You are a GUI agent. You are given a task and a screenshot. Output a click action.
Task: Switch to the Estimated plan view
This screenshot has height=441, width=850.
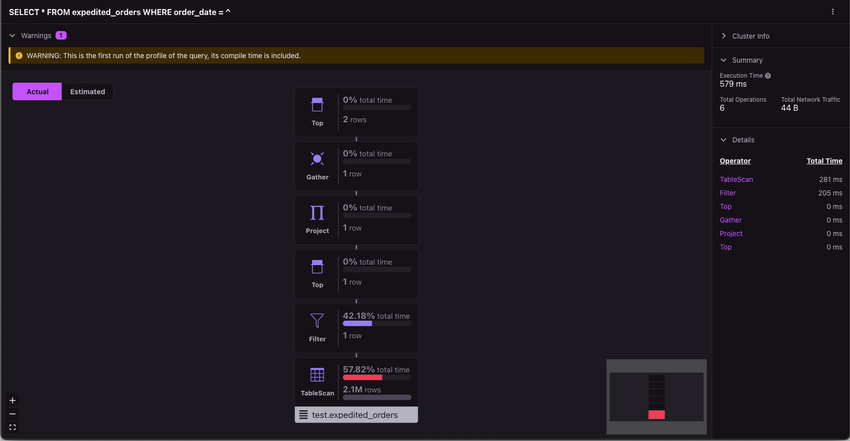tap(87, 92)
